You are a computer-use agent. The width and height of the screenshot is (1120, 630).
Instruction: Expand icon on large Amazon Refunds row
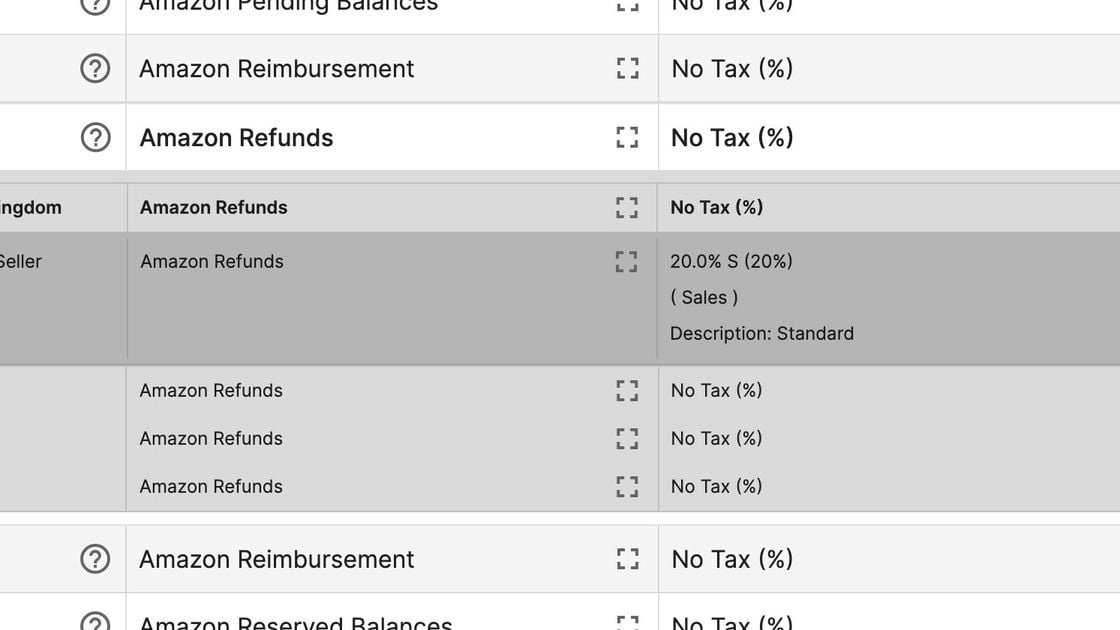627,137
